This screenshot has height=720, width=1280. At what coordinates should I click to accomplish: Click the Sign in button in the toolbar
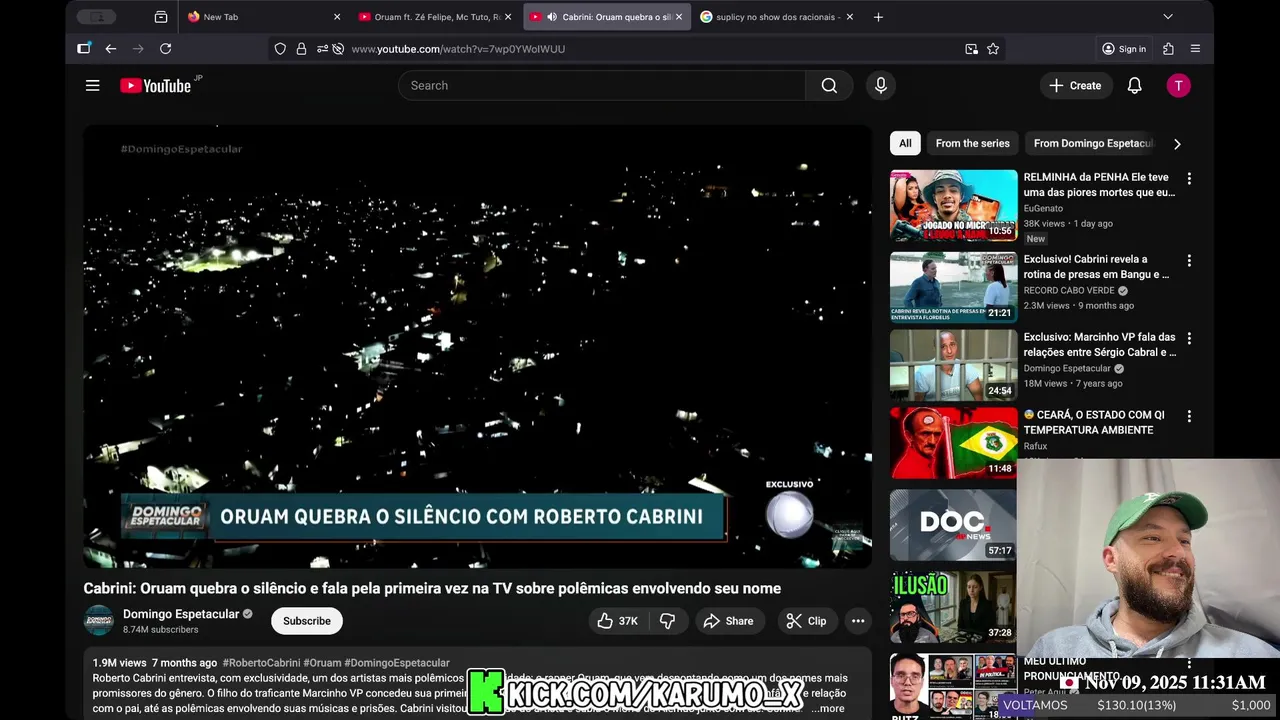1123,49
